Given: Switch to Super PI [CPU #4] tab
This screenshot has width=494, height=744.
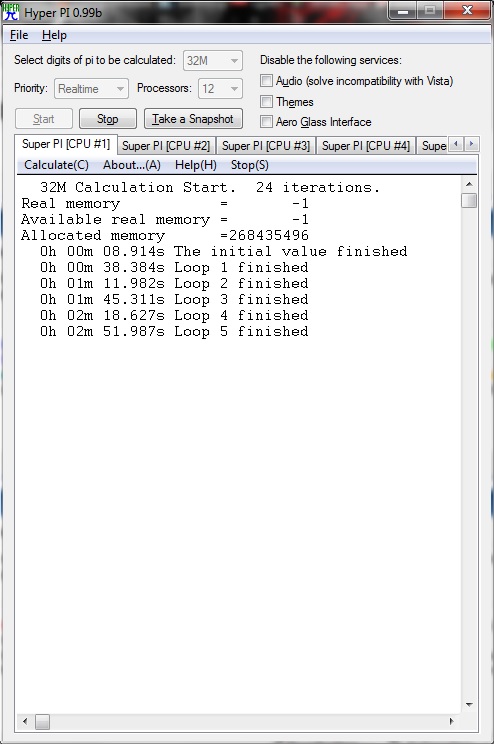Looking at the screenshot, I should tap(366, 146).
